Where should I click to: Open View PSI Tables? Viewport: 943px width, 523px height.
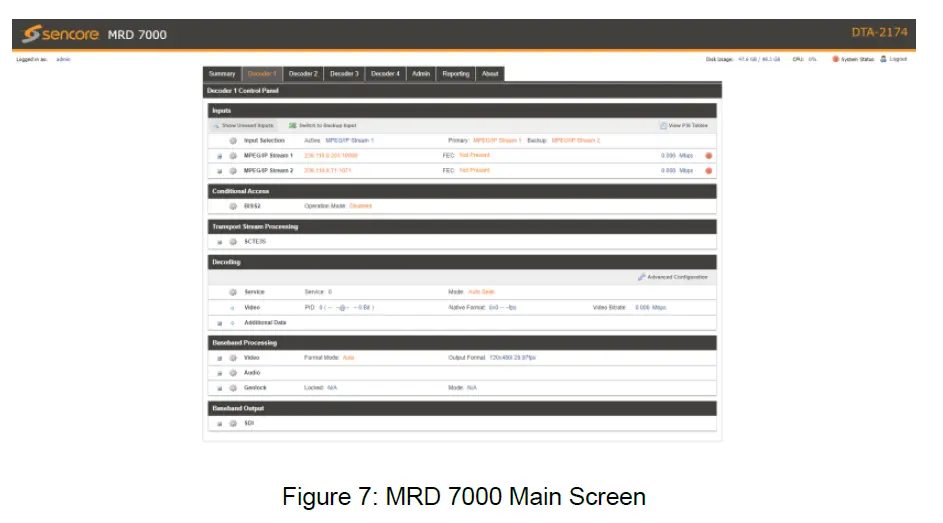pyautogui.click(x=684, y=126)
